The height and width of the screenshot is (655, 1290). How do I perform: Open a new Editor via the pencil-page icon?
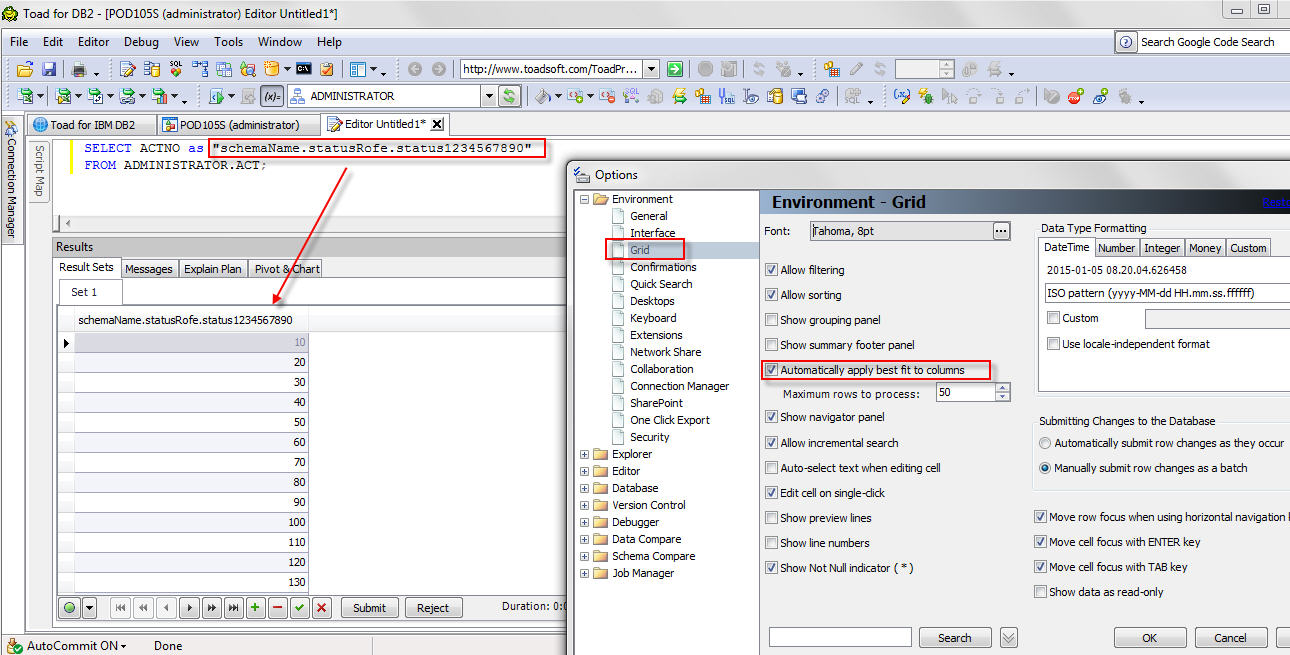click(127, 69)
